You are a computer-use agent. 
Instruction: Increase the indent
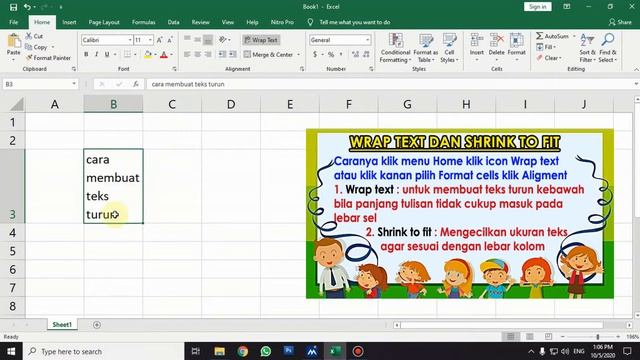pyautogui.click(x=233, y=54)
